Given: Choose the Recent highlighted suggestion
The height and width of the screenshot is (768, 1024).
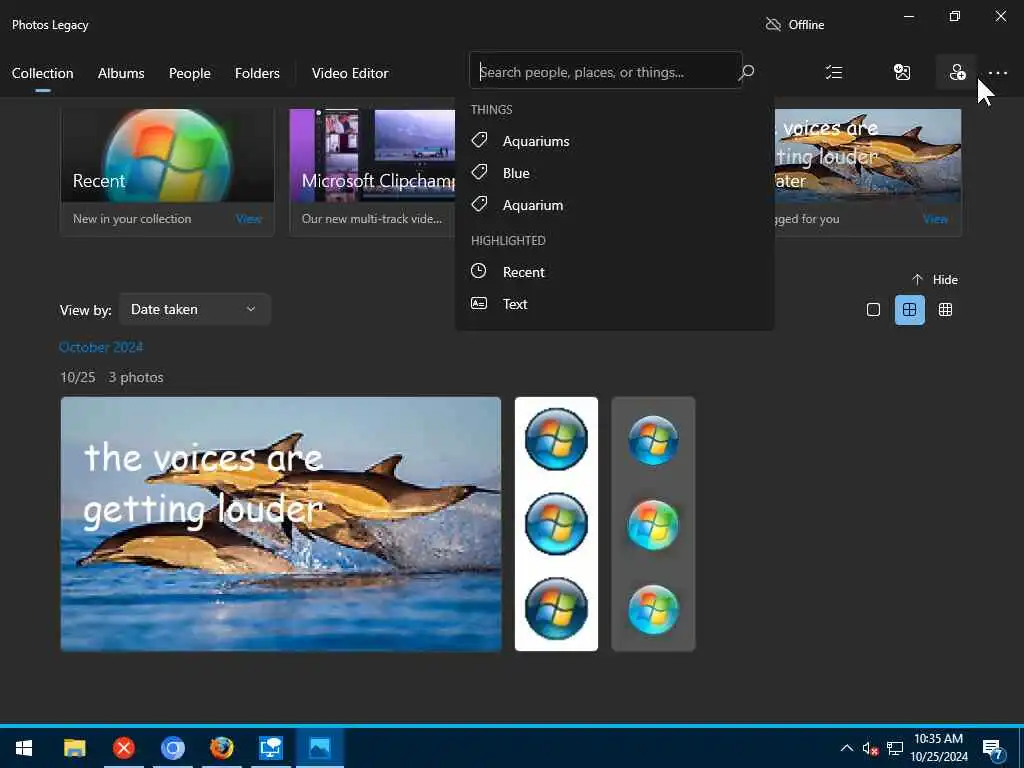Looking at the screenshot, I should pyautogui.click(x=615, y=272).
